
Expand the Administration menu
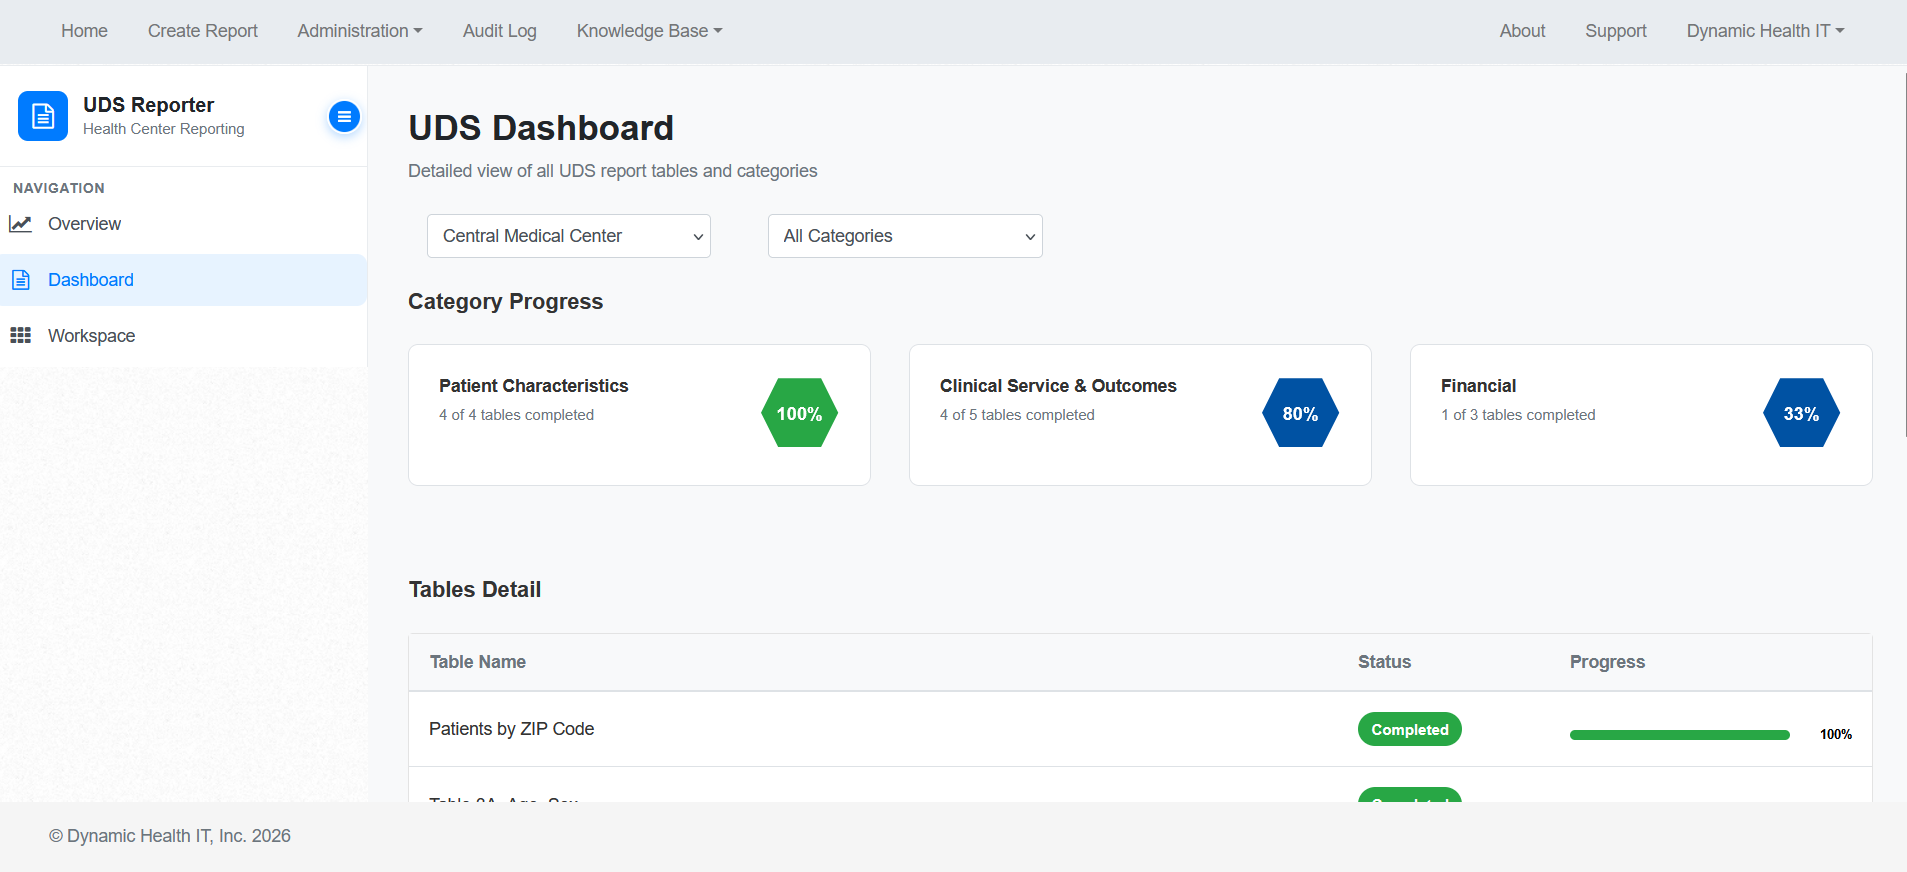pos(360,31)
